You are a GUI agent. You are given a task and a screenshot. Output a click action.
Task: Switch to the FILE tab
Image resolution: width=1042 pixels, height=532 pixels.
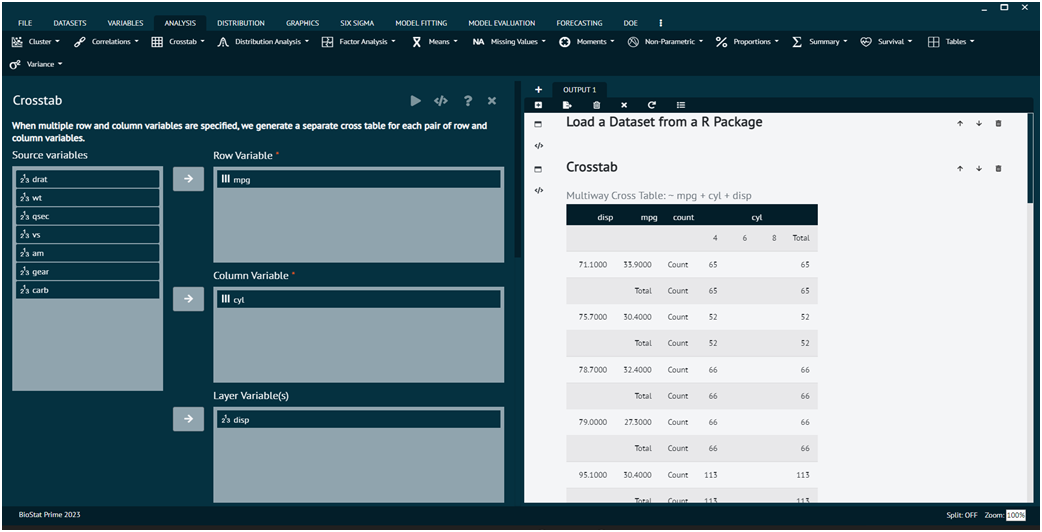(25, 23)
